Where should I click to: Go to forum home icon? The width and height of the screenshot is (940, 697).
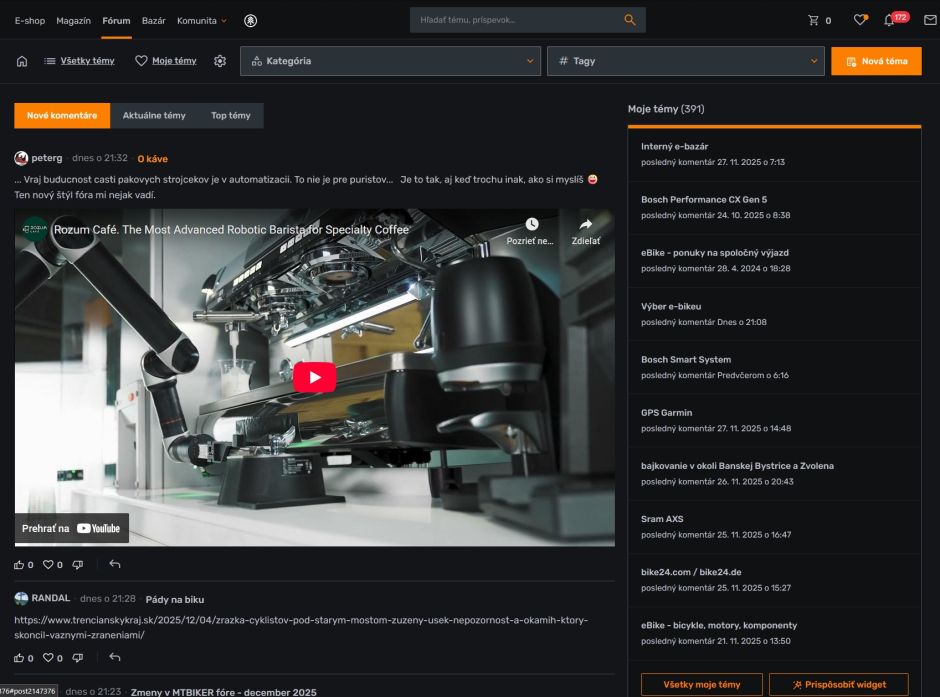coord(22,61)
